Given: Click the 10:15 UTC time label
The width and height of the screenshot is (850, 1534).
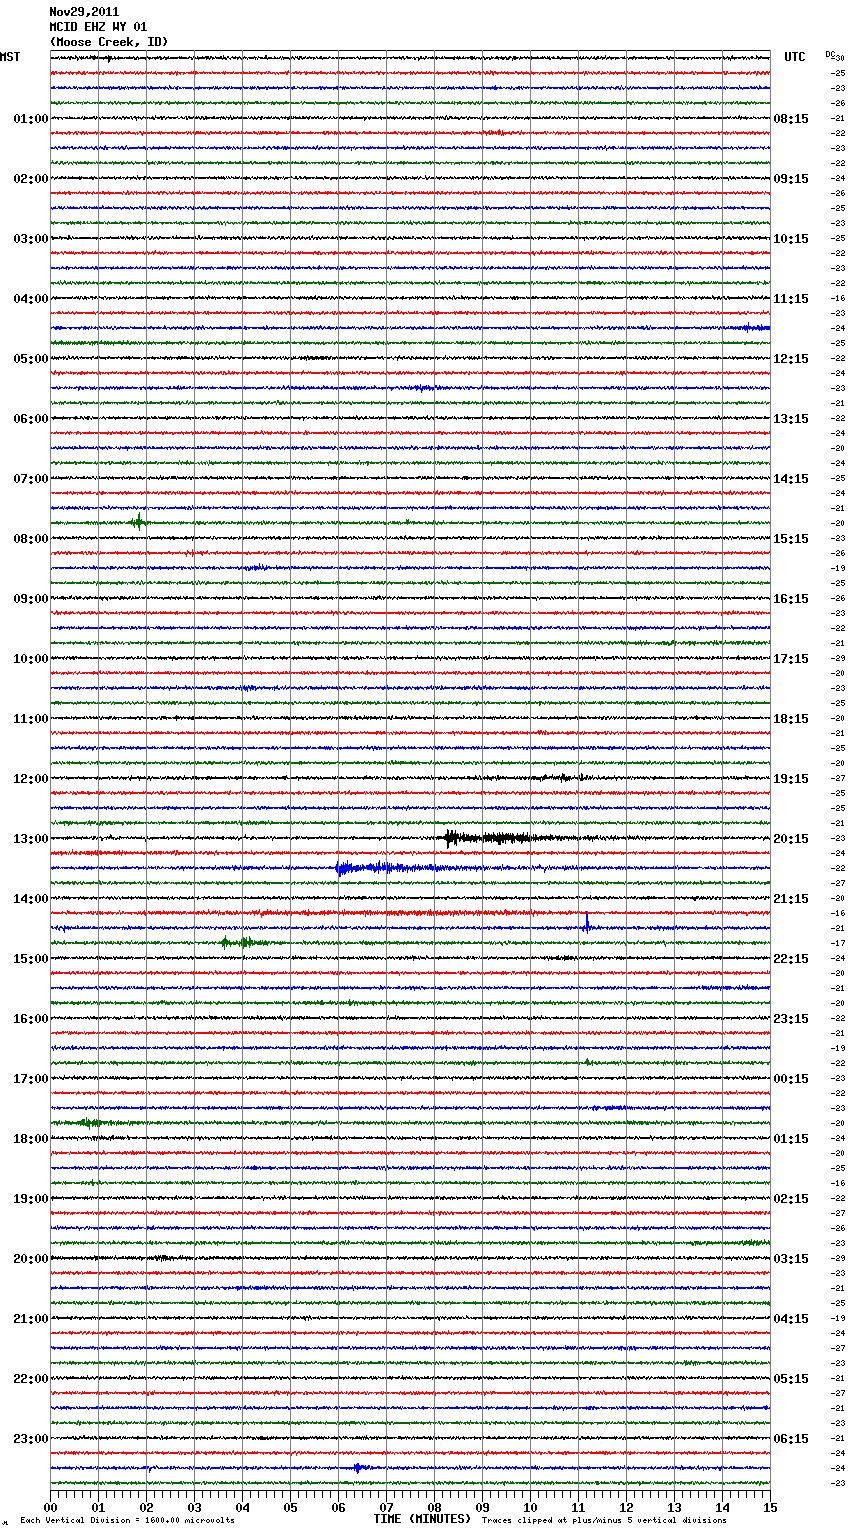Looking at the screenshot, I should [791, 239].
